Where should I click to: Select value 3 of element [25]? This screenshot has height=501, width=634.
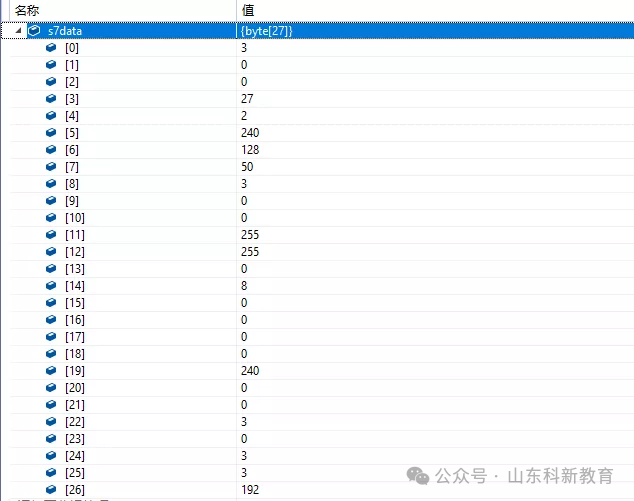click(x=244, y=472)
